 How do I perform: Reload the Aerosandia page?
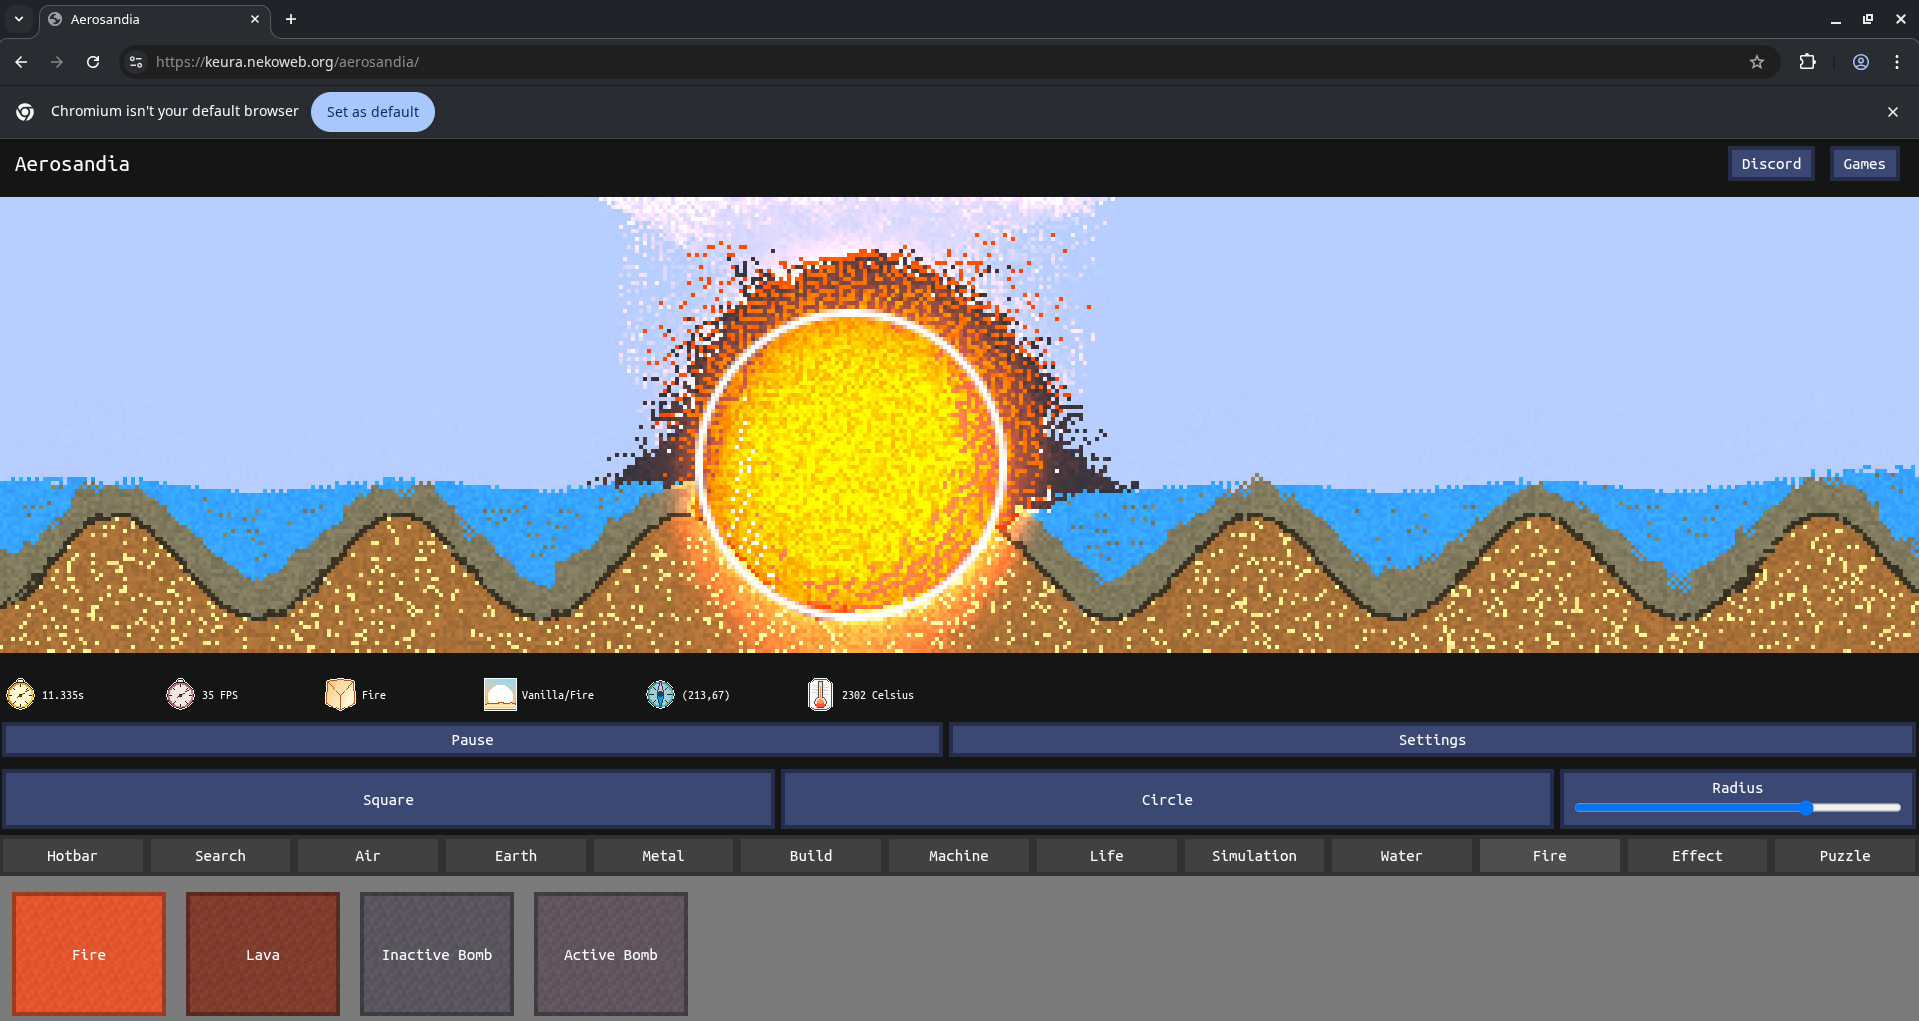click(x=93, y=62)
